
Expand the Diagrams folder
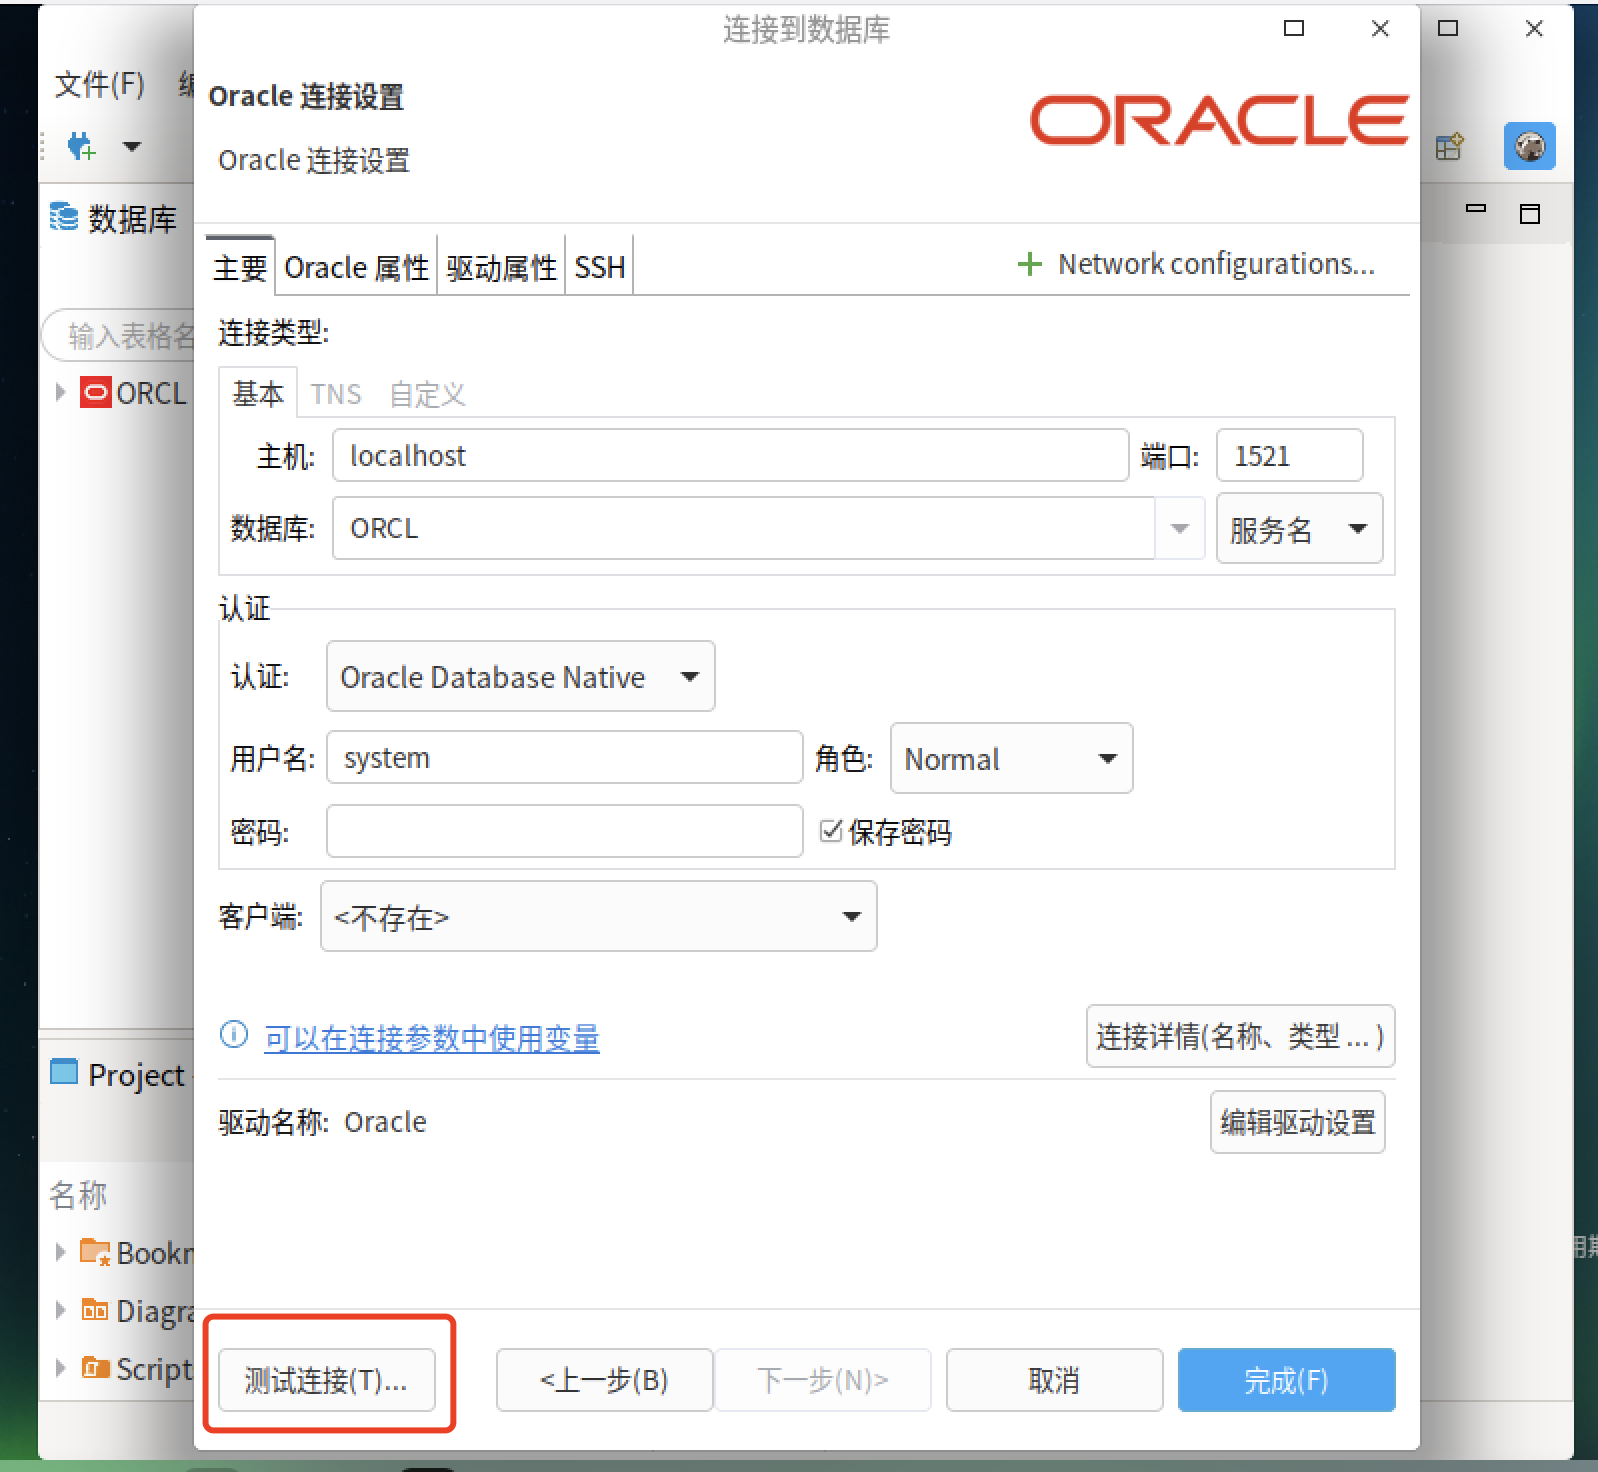click(x=60, y=1310)
